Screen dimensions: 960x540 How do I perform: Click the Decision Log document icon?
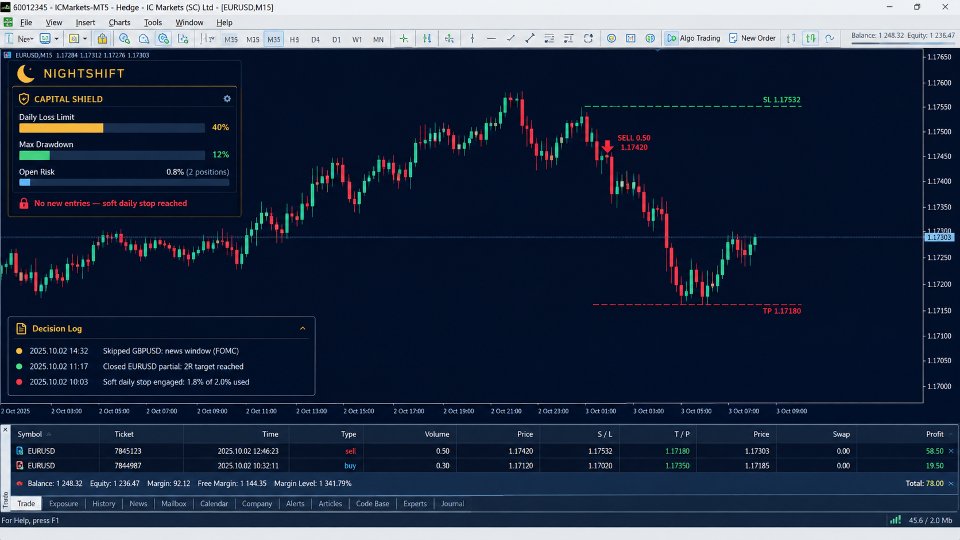[21, 329]
